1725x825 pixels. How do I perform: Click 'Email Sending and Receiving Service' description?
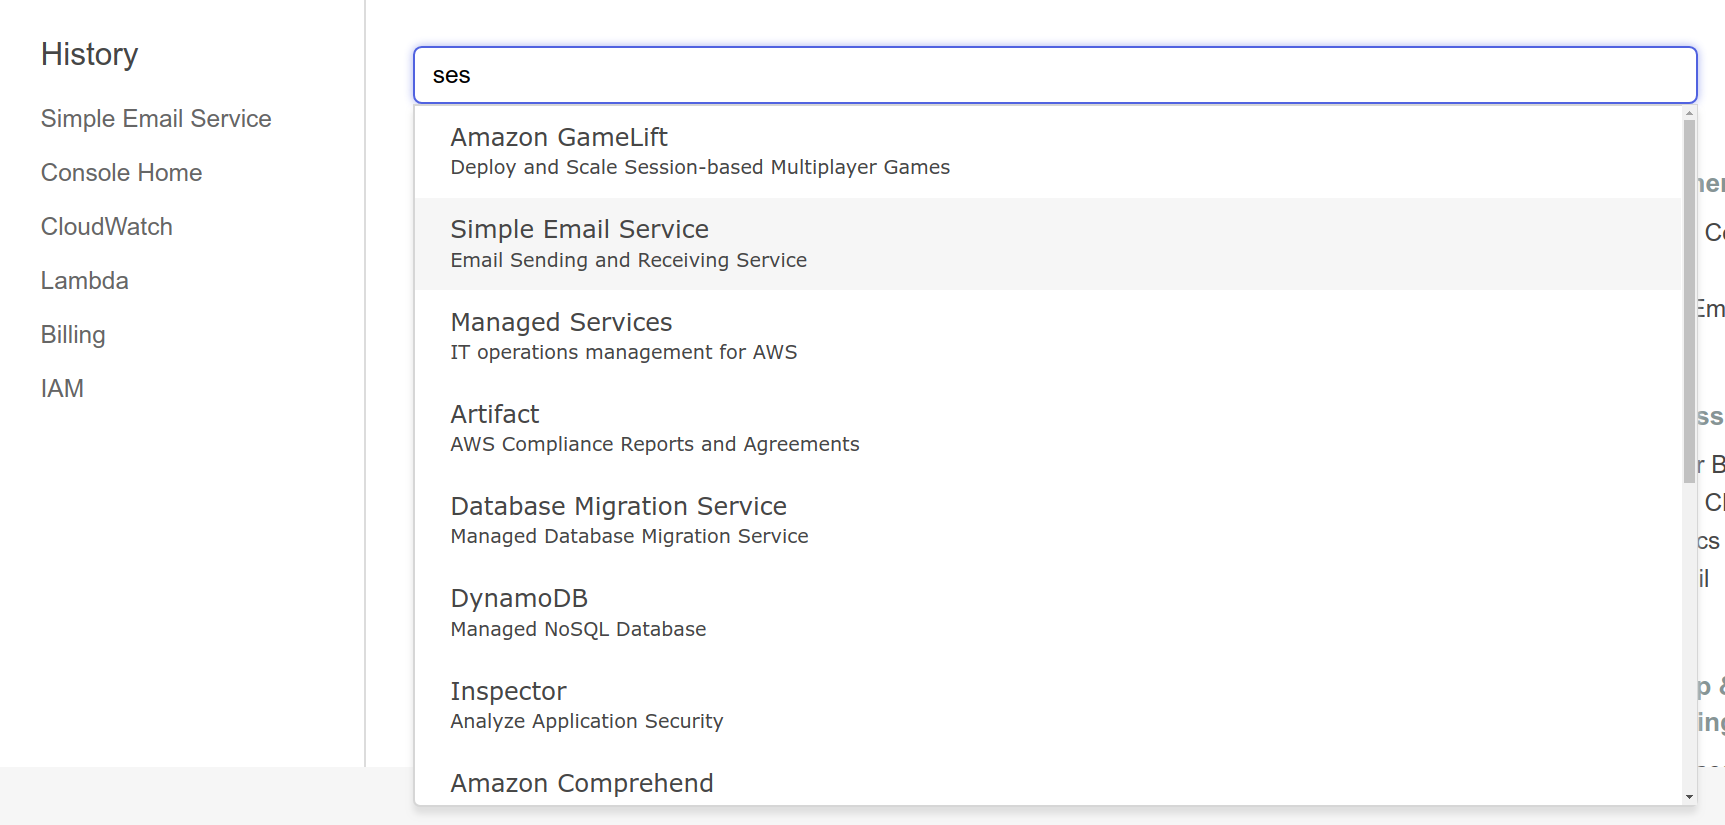(x=628, y=261)
